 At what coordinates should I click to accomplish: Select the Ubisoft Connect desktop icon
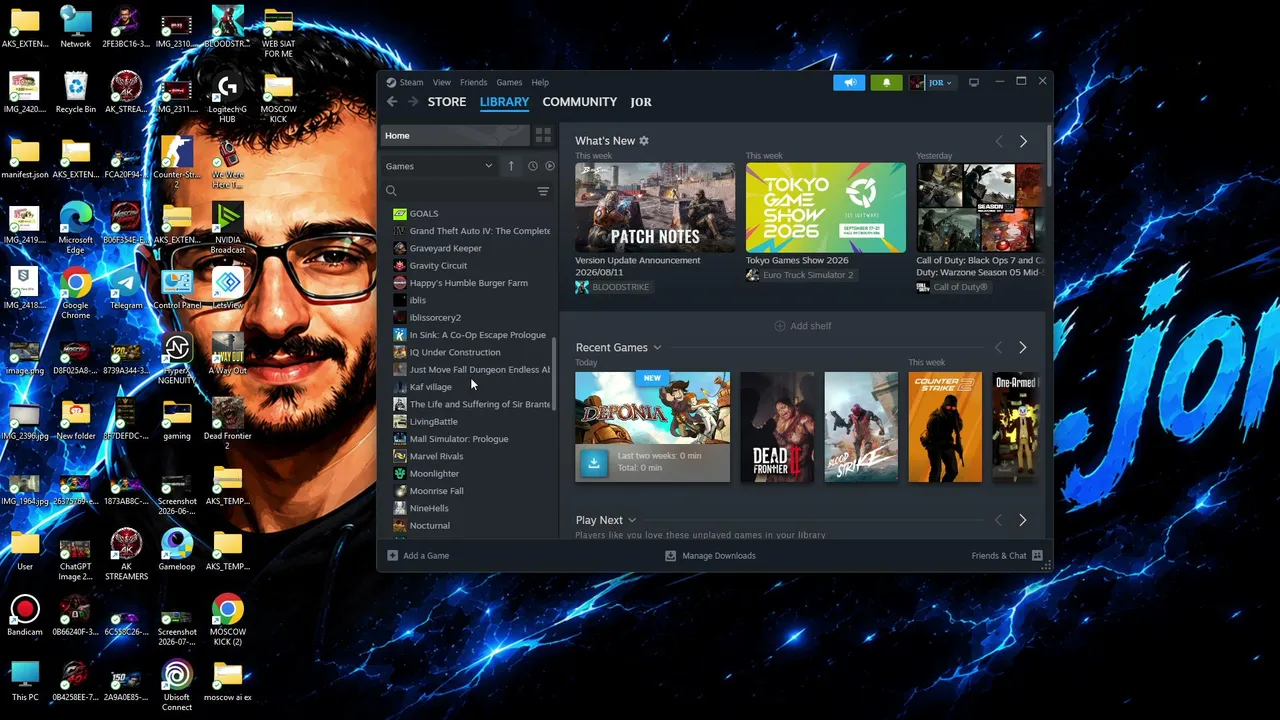click(177, 685)
